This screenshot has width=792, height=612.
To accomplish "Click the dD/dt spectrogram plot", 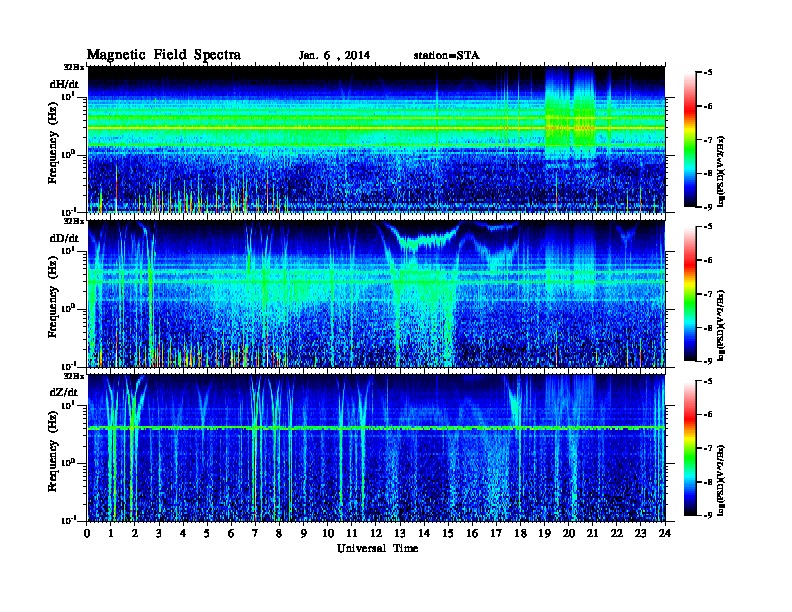I will [x=376, y=294].
